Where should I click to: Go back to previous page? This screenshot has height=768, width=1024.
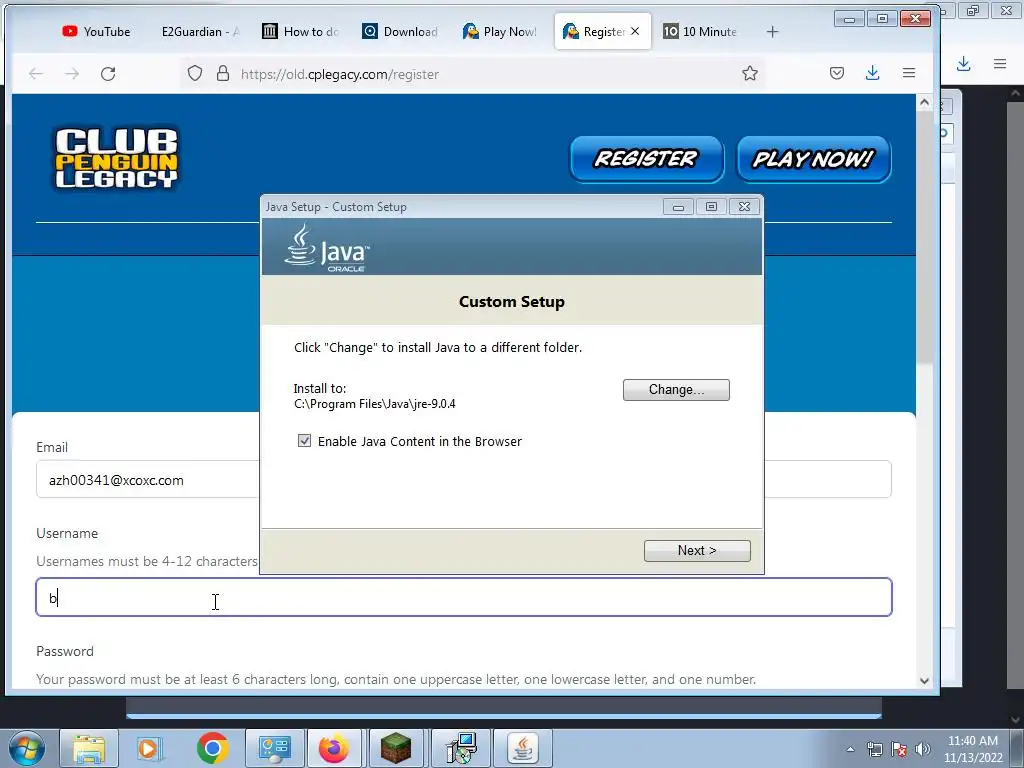pos(36,74)
